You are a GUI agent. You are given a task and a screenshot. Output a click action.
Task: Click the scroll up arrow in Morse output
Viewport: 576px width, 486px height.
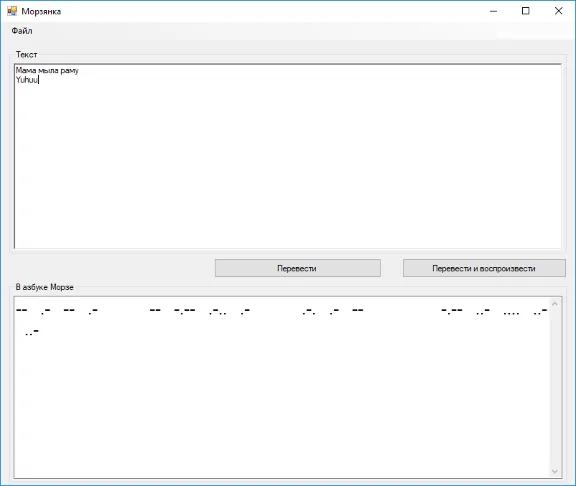[555, 304]
